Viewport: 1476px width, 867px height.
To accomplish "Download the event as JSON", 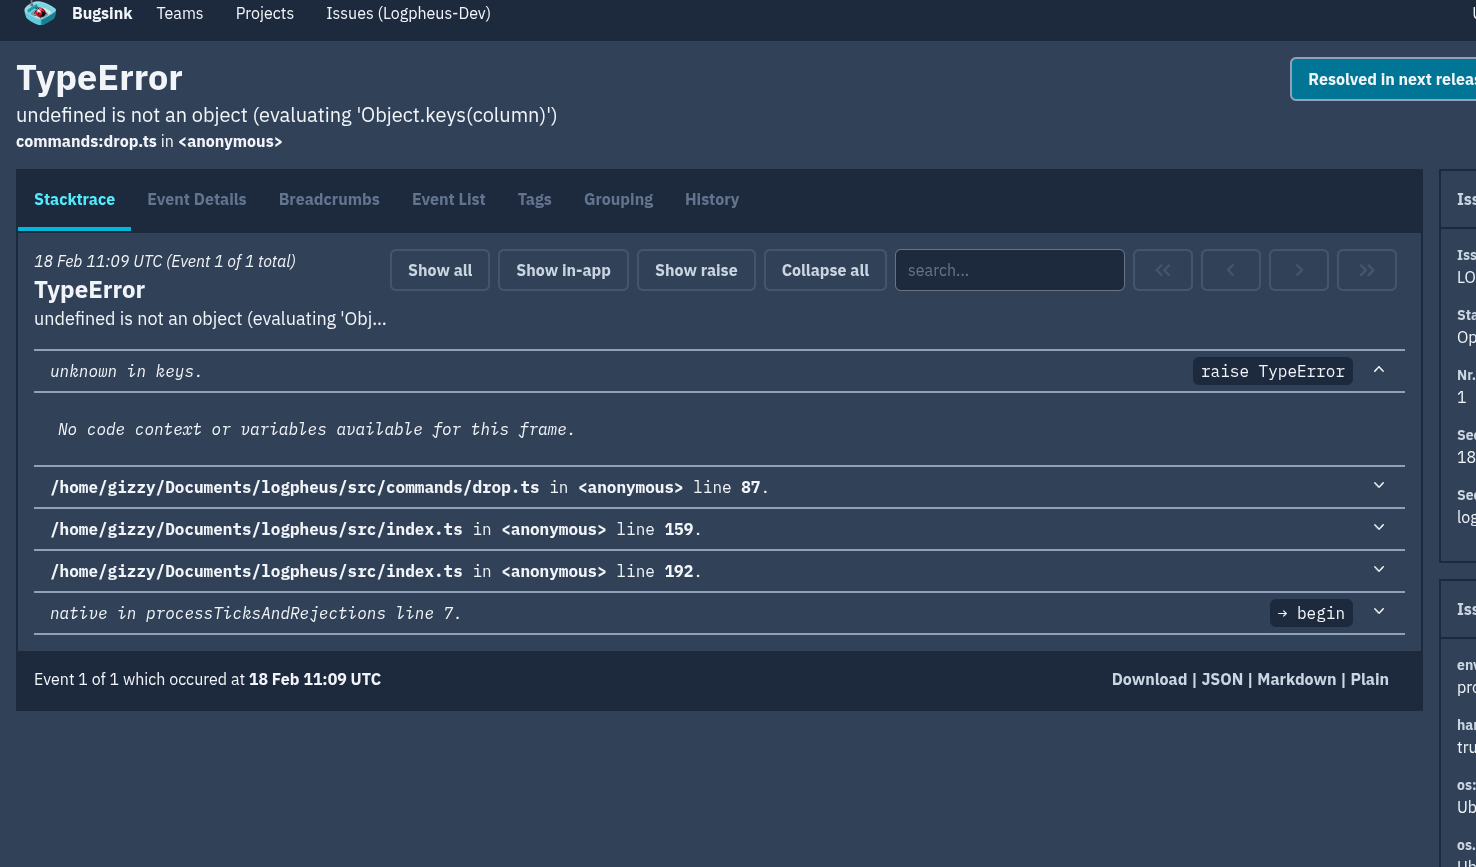I will (1221, 679).
